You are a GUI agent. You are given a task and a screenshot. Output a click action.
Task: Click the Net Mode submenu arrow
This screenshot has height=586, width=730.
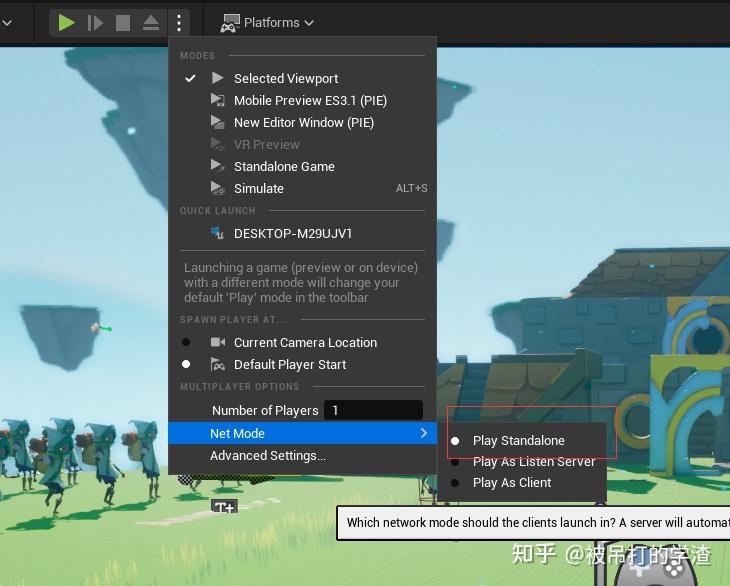click(424, 433)
